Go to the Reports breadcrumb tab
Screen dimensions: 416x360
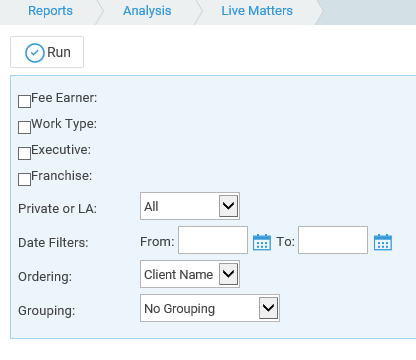coord(50,11)
